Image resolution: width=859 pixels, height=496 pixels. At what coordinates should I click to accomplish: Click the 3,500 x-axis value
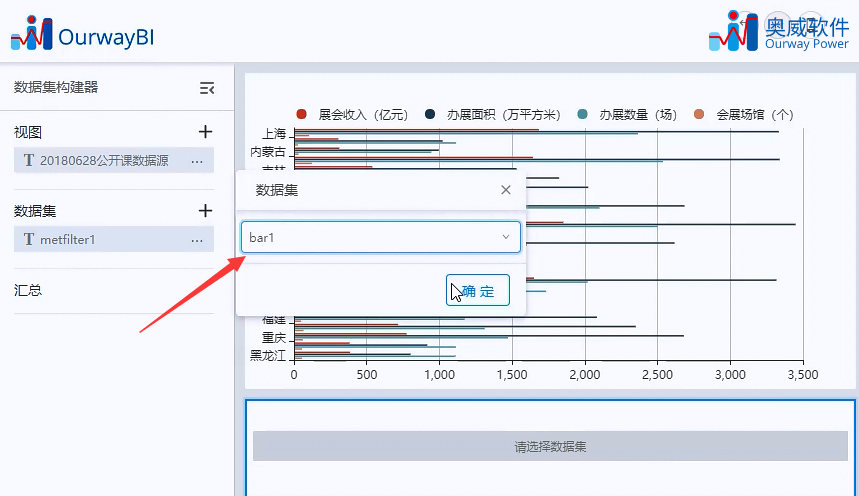[x=803, y=375]
